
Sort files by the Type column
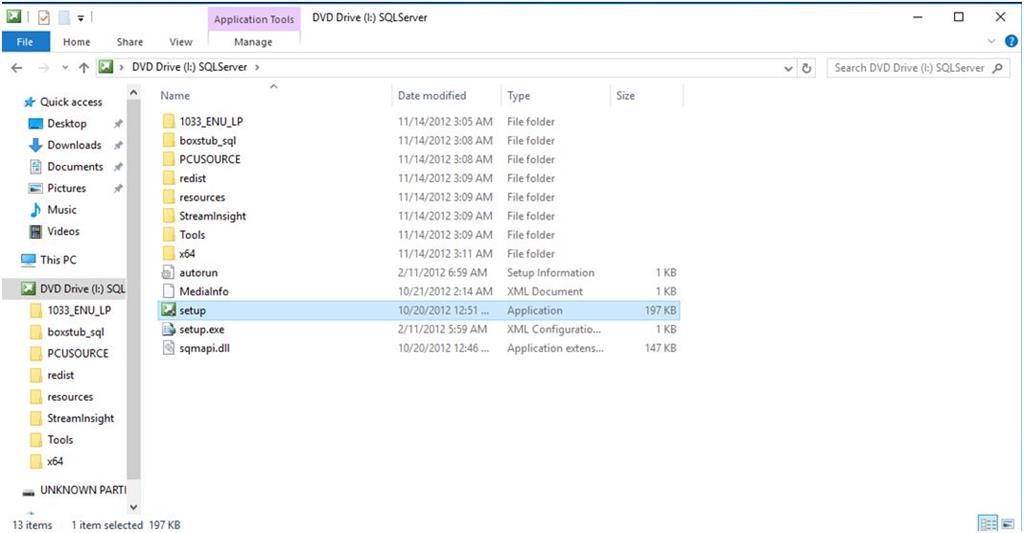[x=519, y=95]
